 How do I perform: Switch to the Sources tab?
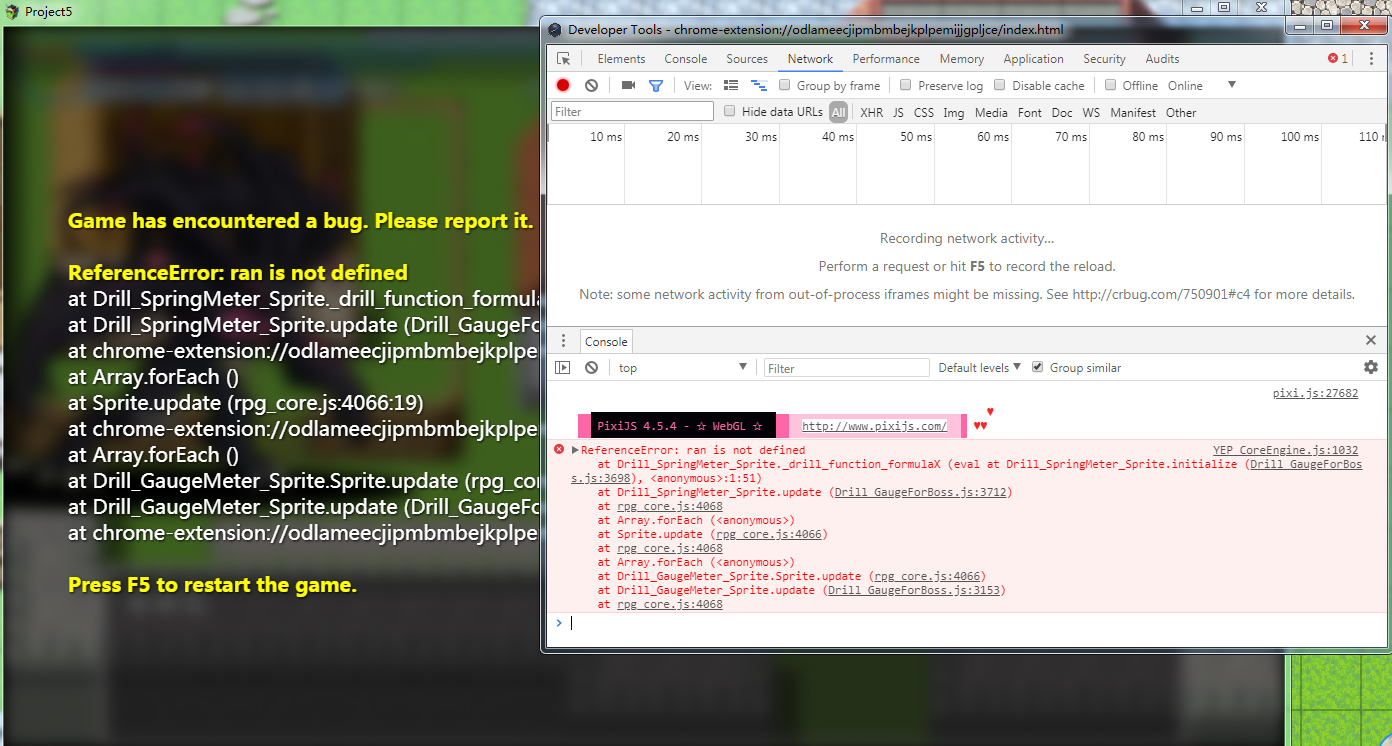(x=747, y=59)
